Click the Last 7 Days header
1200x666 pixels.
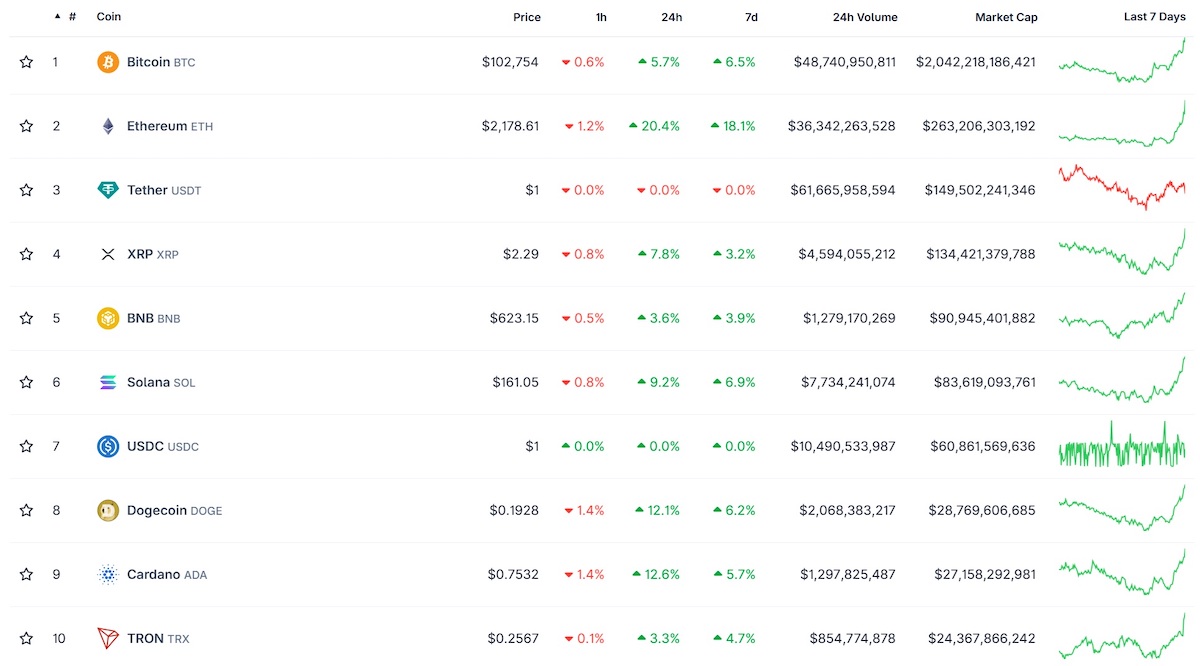pyautogui.click(x=1155, y=17)
